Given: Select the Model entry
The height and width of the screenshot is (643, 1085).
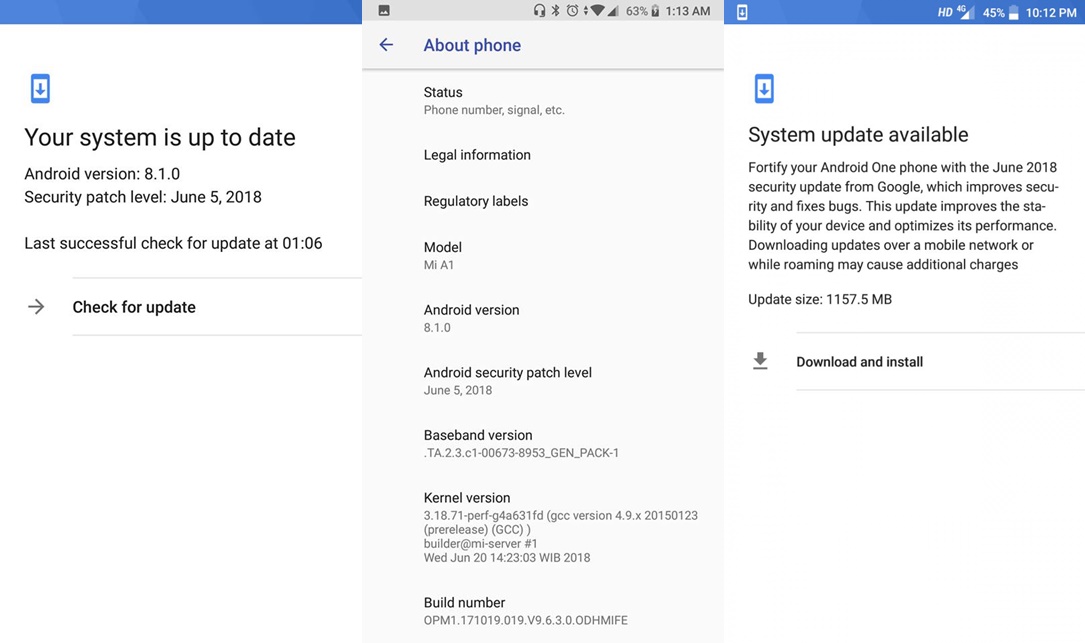Looking at the screenshot, I should [542, 255].
